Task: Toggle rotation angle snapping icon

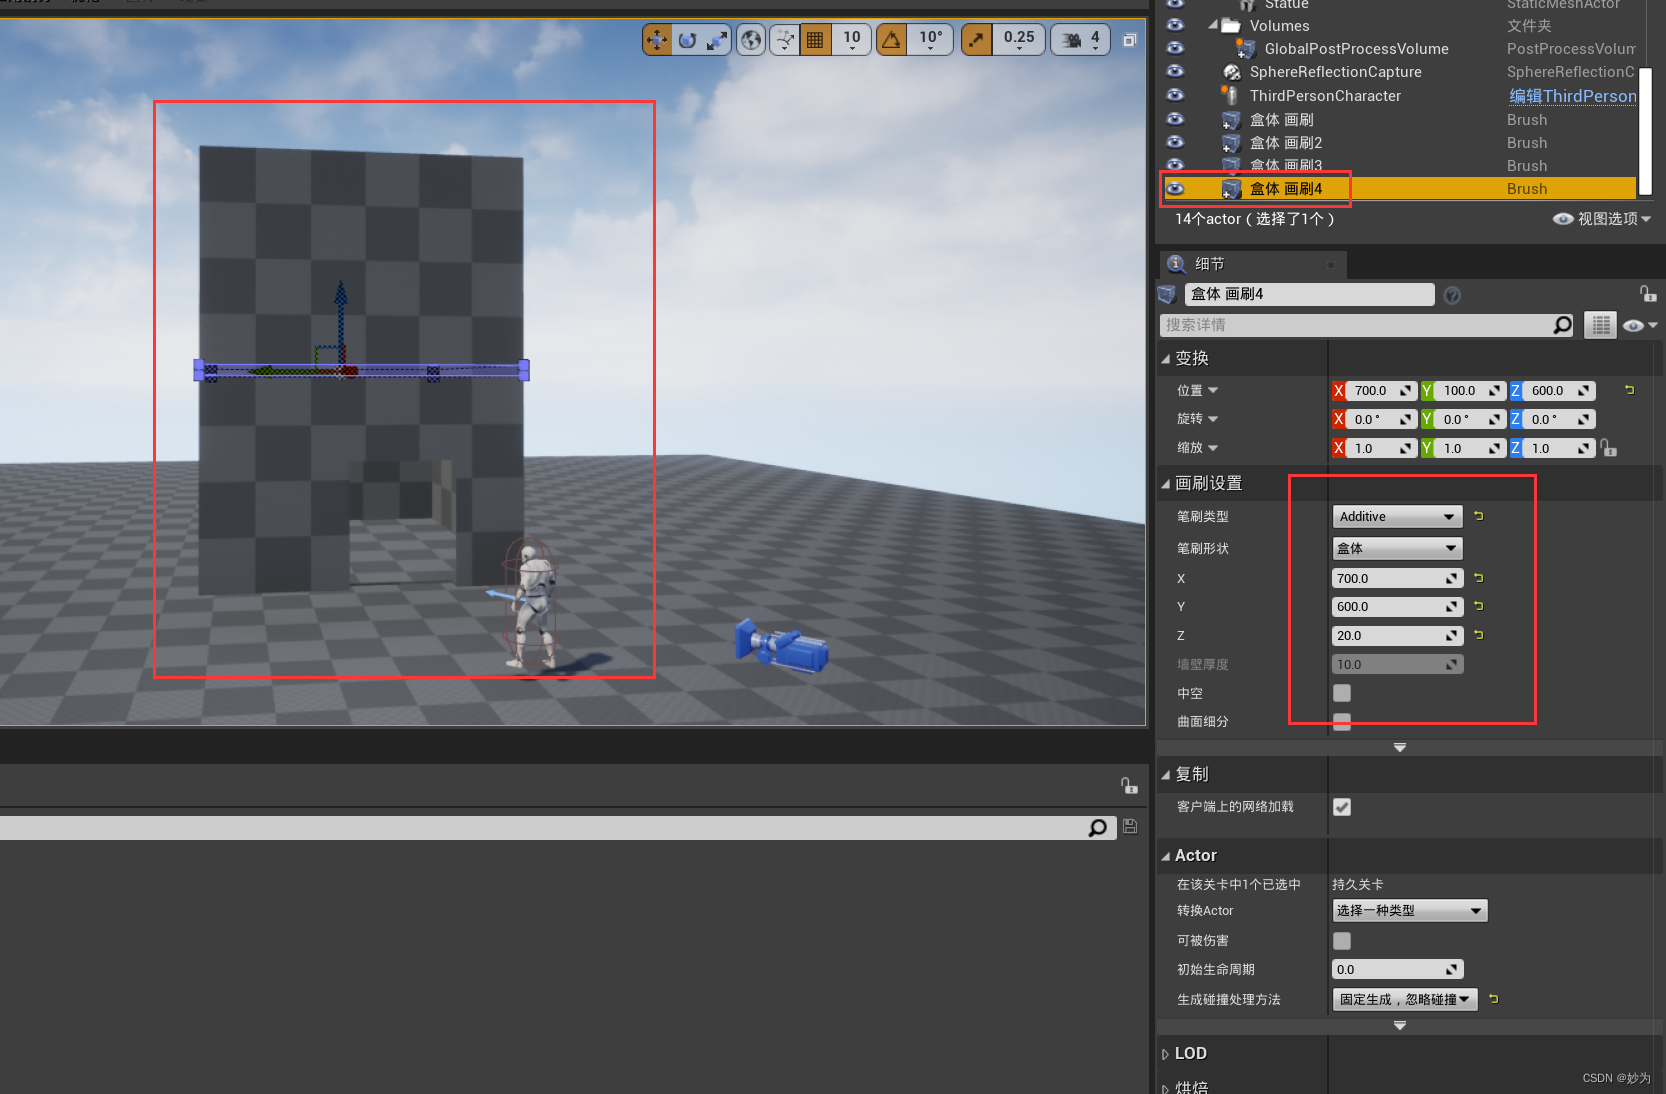Action: tap(892, 40)
